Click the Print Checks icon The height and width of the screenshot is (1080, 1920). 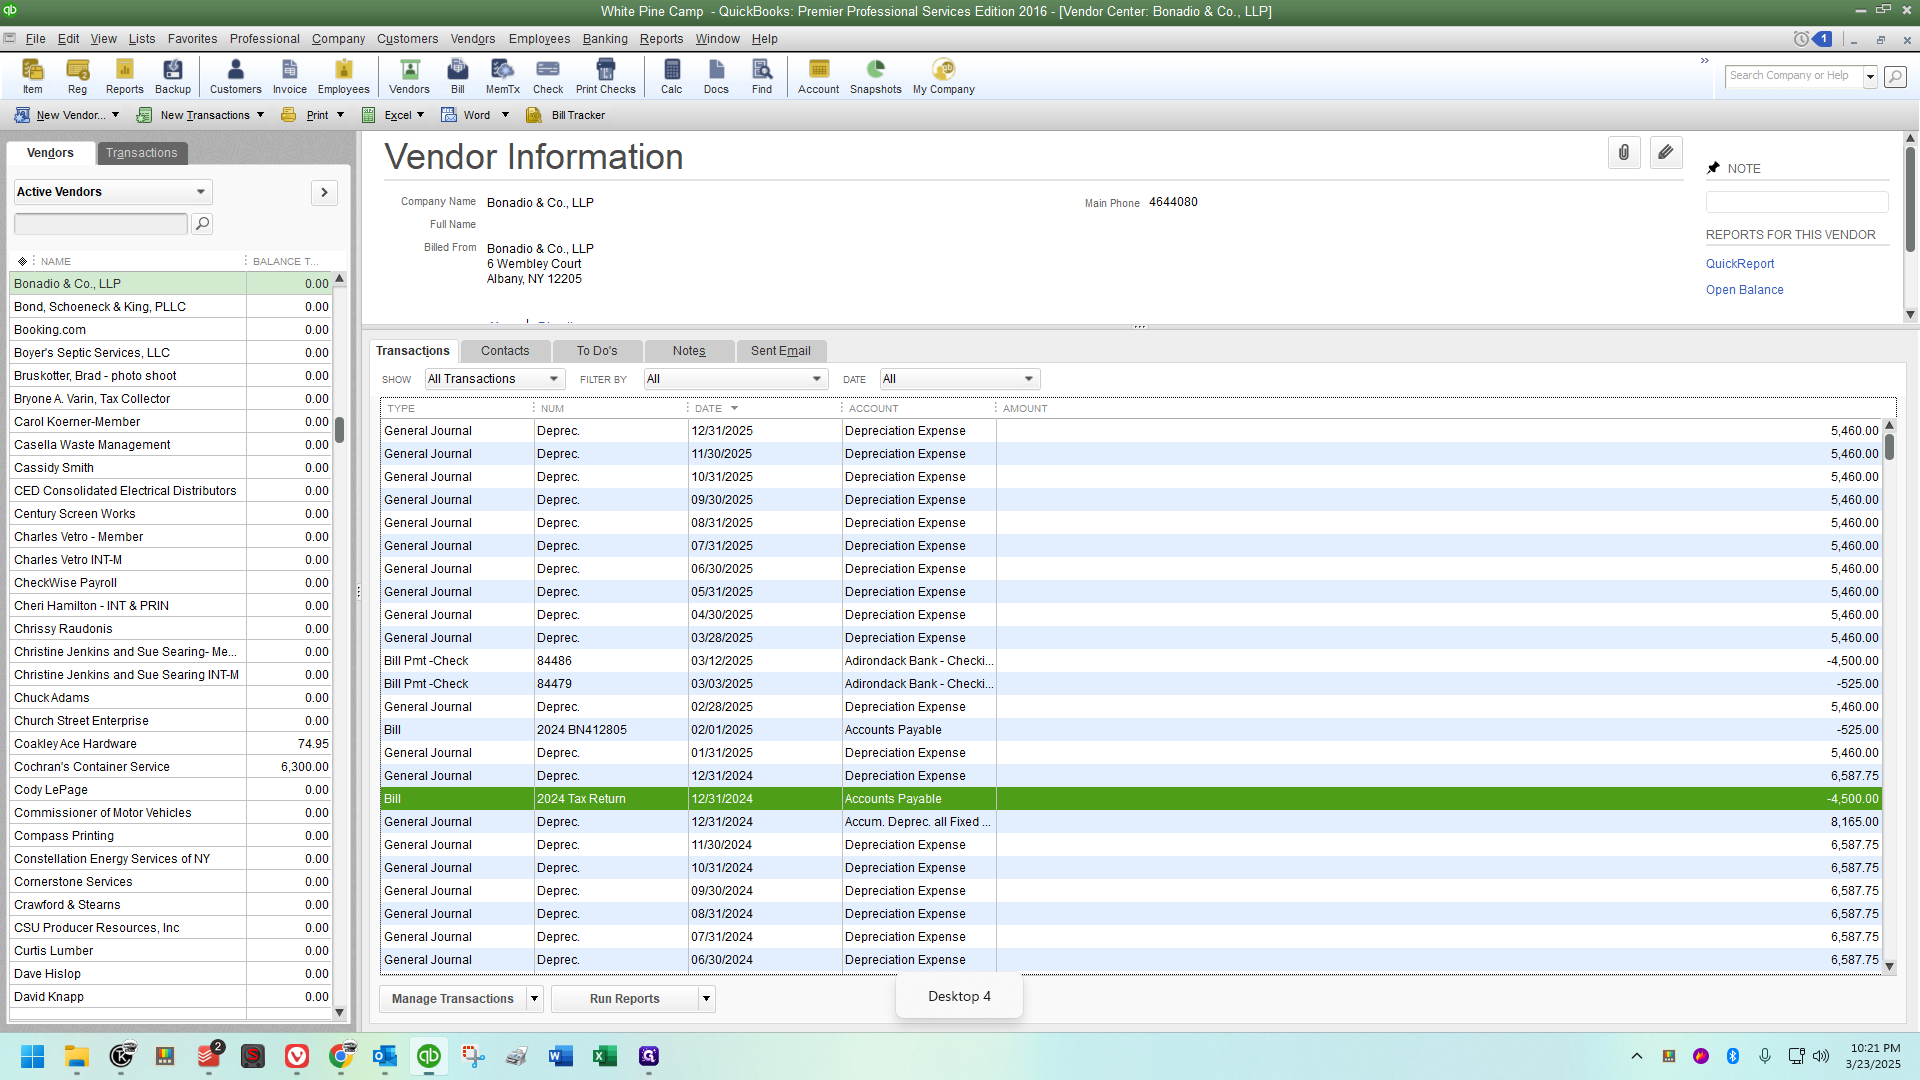606,76
